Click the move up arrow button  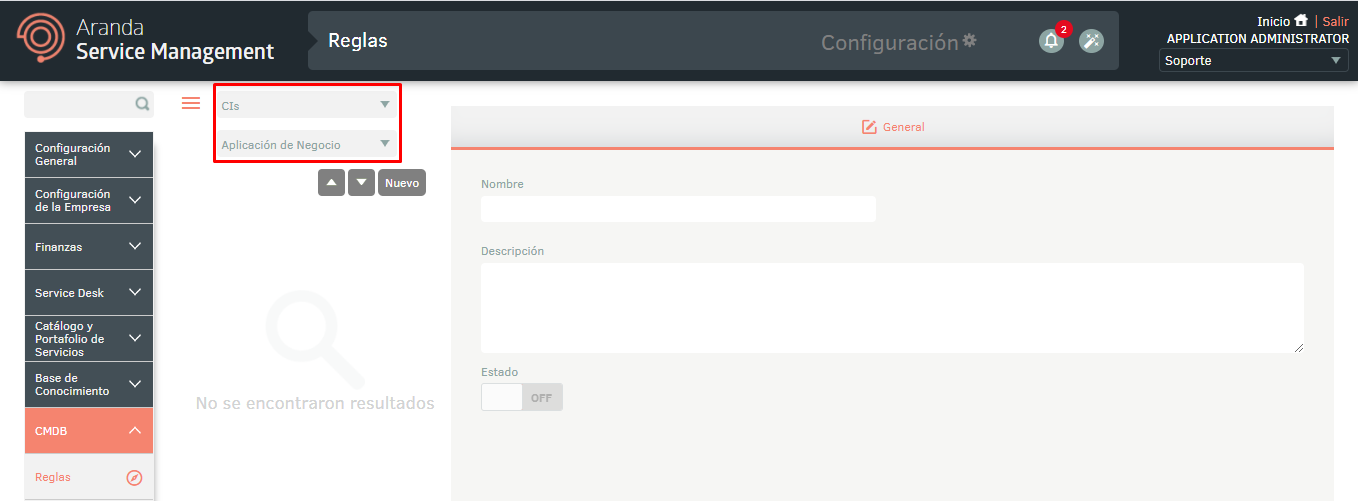pos(332,183)
